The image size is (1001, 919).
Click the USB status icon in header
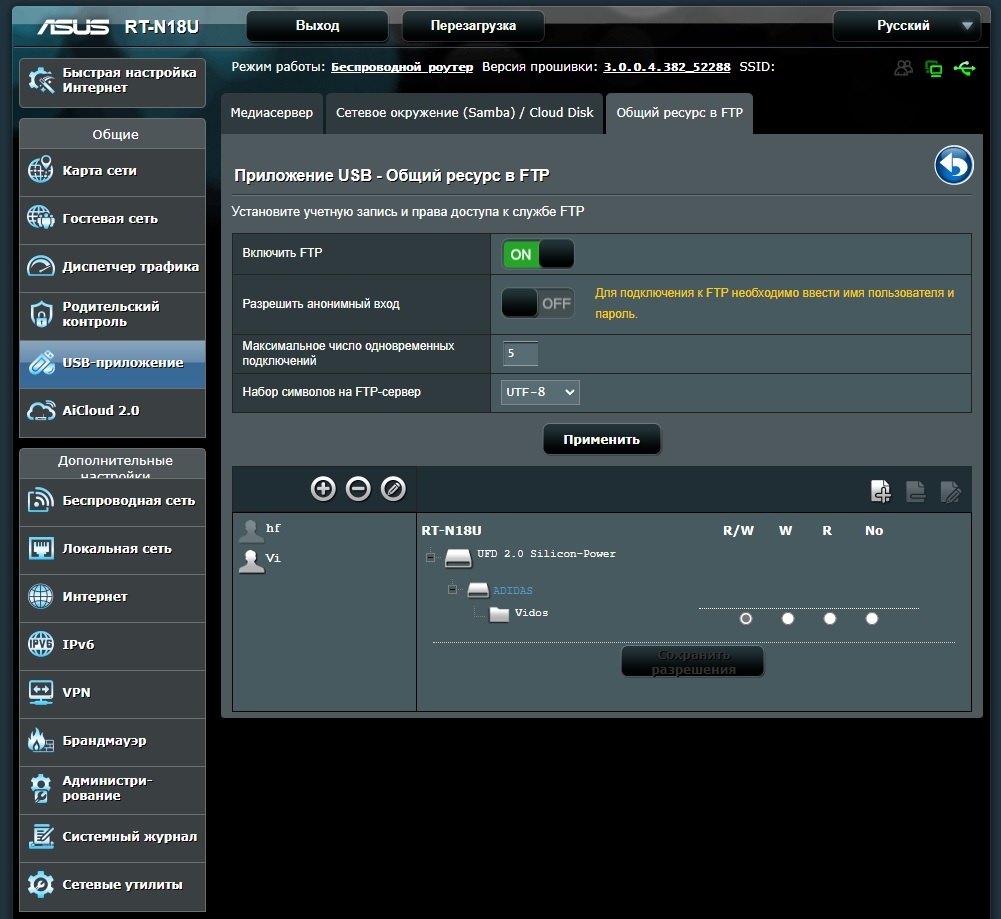pos(964,68)
